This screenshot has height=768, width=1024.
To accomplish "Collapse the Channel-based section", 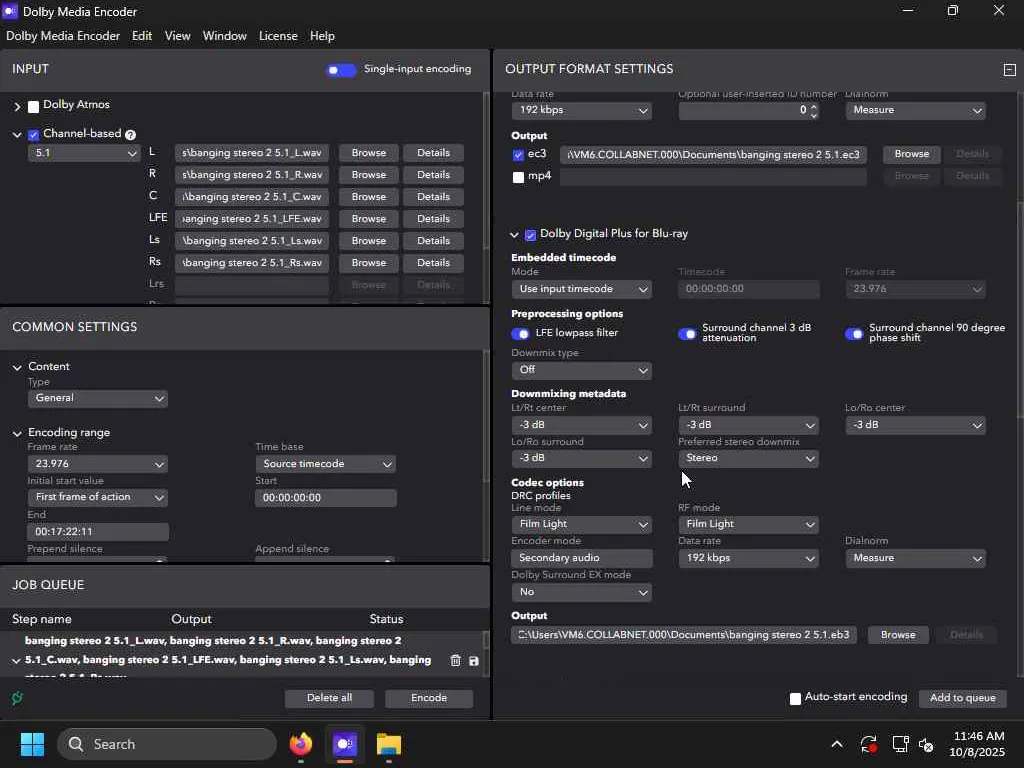I will point(17,135).
